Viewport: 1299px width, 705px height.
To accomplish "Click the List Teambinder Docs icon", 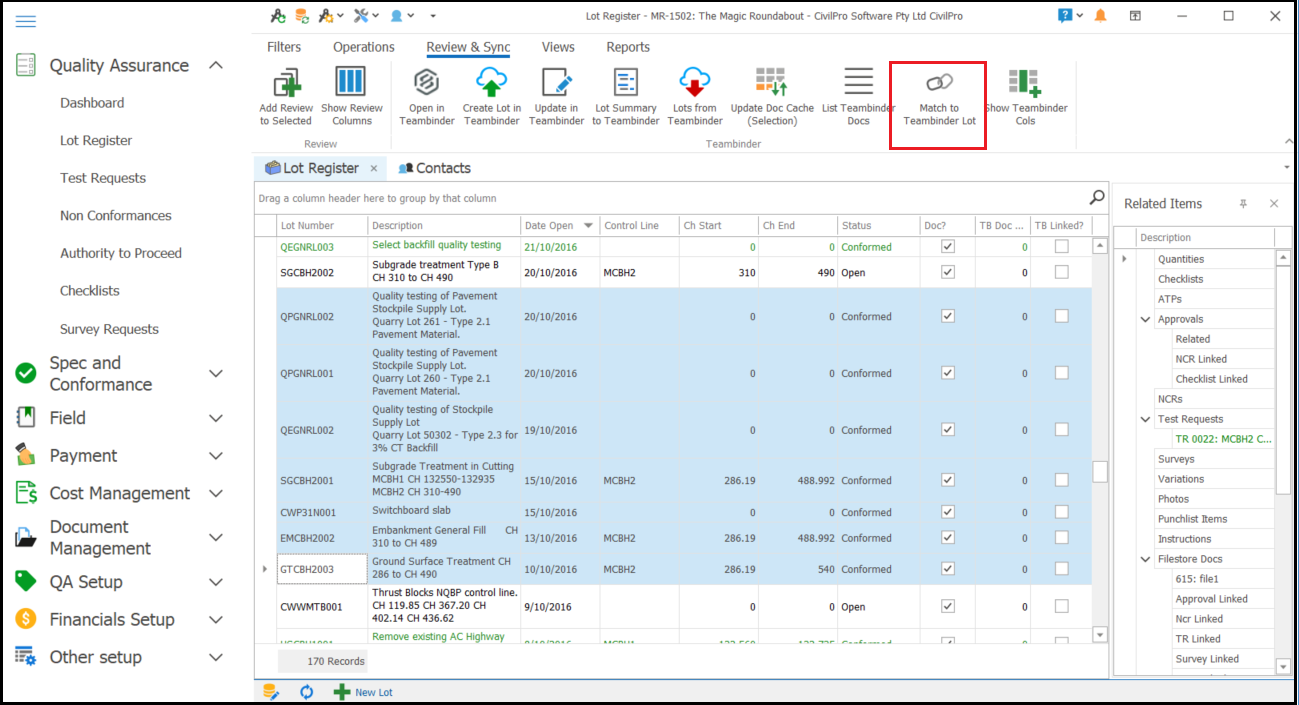I will (859, 81).
